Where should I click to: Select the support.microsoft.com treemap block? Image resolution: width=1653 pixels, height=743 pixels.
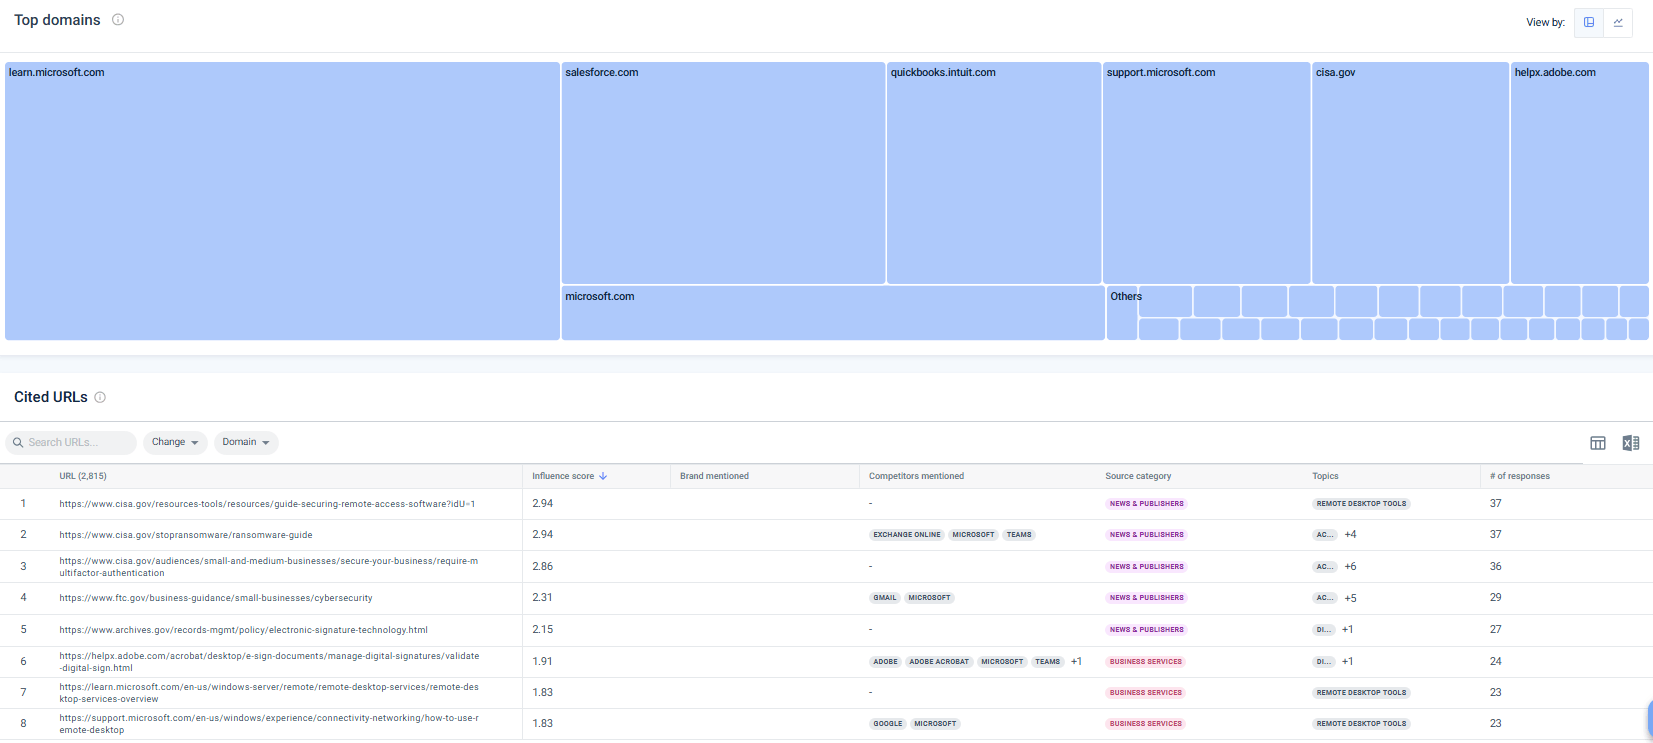(x=1206, y=173)
